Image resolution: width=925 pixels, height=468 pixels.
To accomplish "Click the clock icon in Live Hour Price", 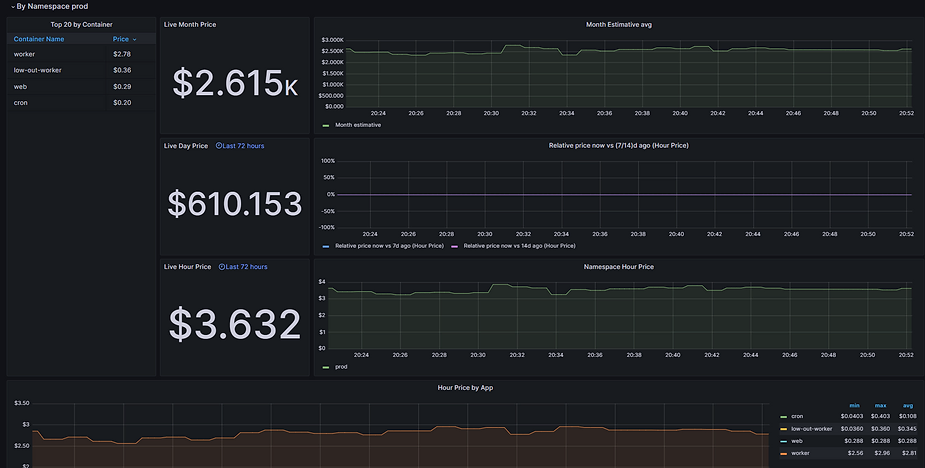I will coord(222,267).
